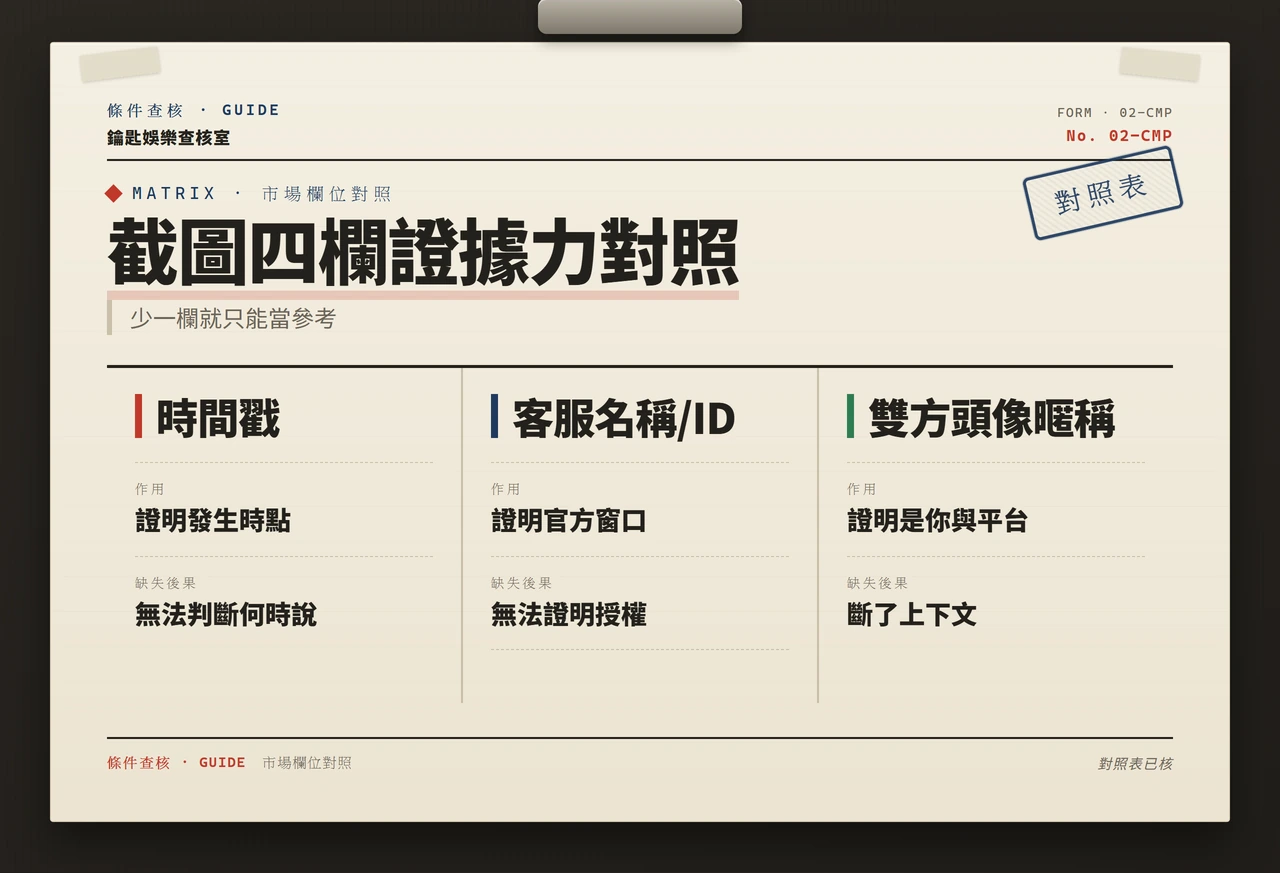Select the red No. 02-CMP number
Image resolution: width=1280 pixels, height=873 pixels.
[1119, 136]
